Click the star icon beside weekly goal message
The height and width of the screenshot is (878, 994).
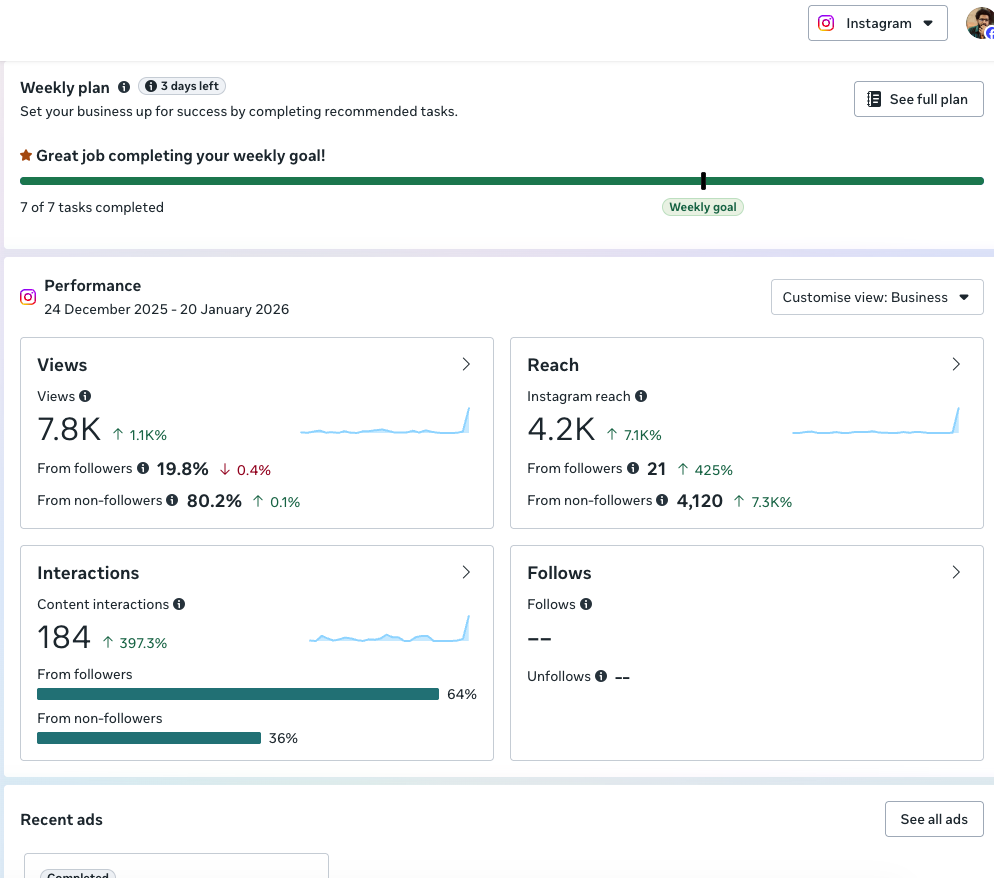[26, 155]
